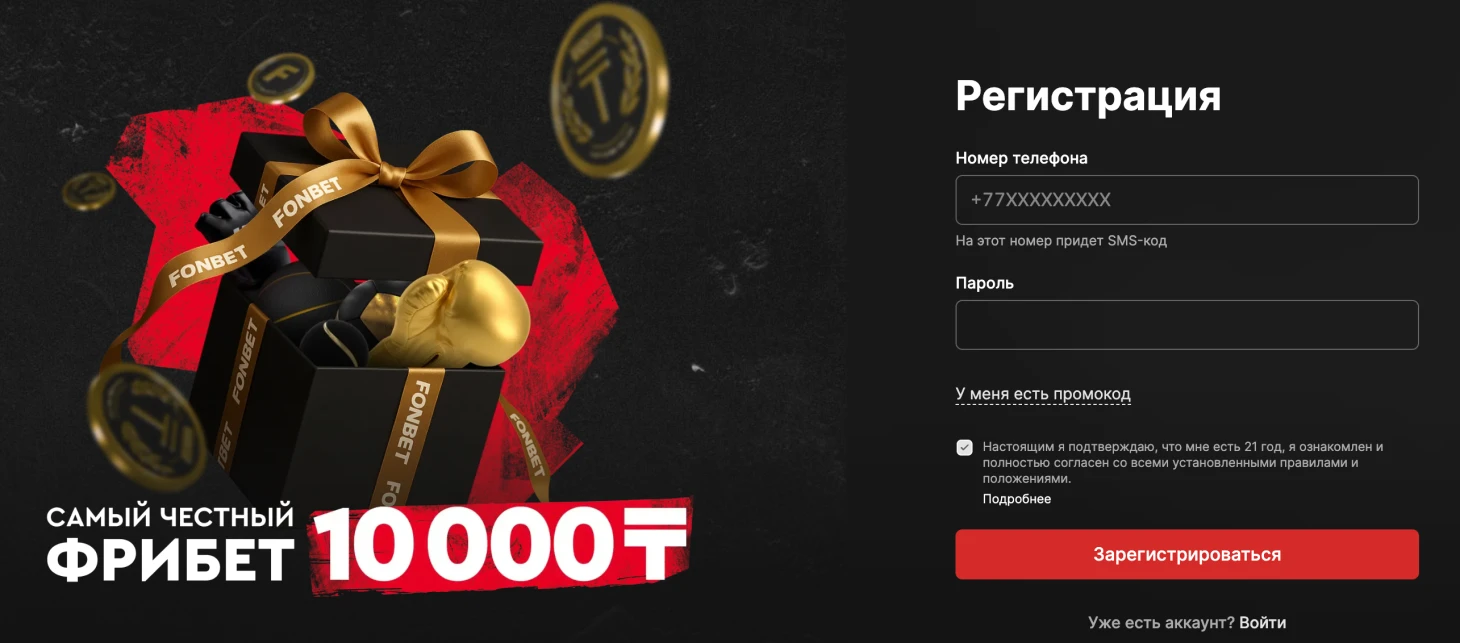Click the Зарегистрироваться button
Image resolution: width=1460 pixels, height=643 pixels.
1187,554
